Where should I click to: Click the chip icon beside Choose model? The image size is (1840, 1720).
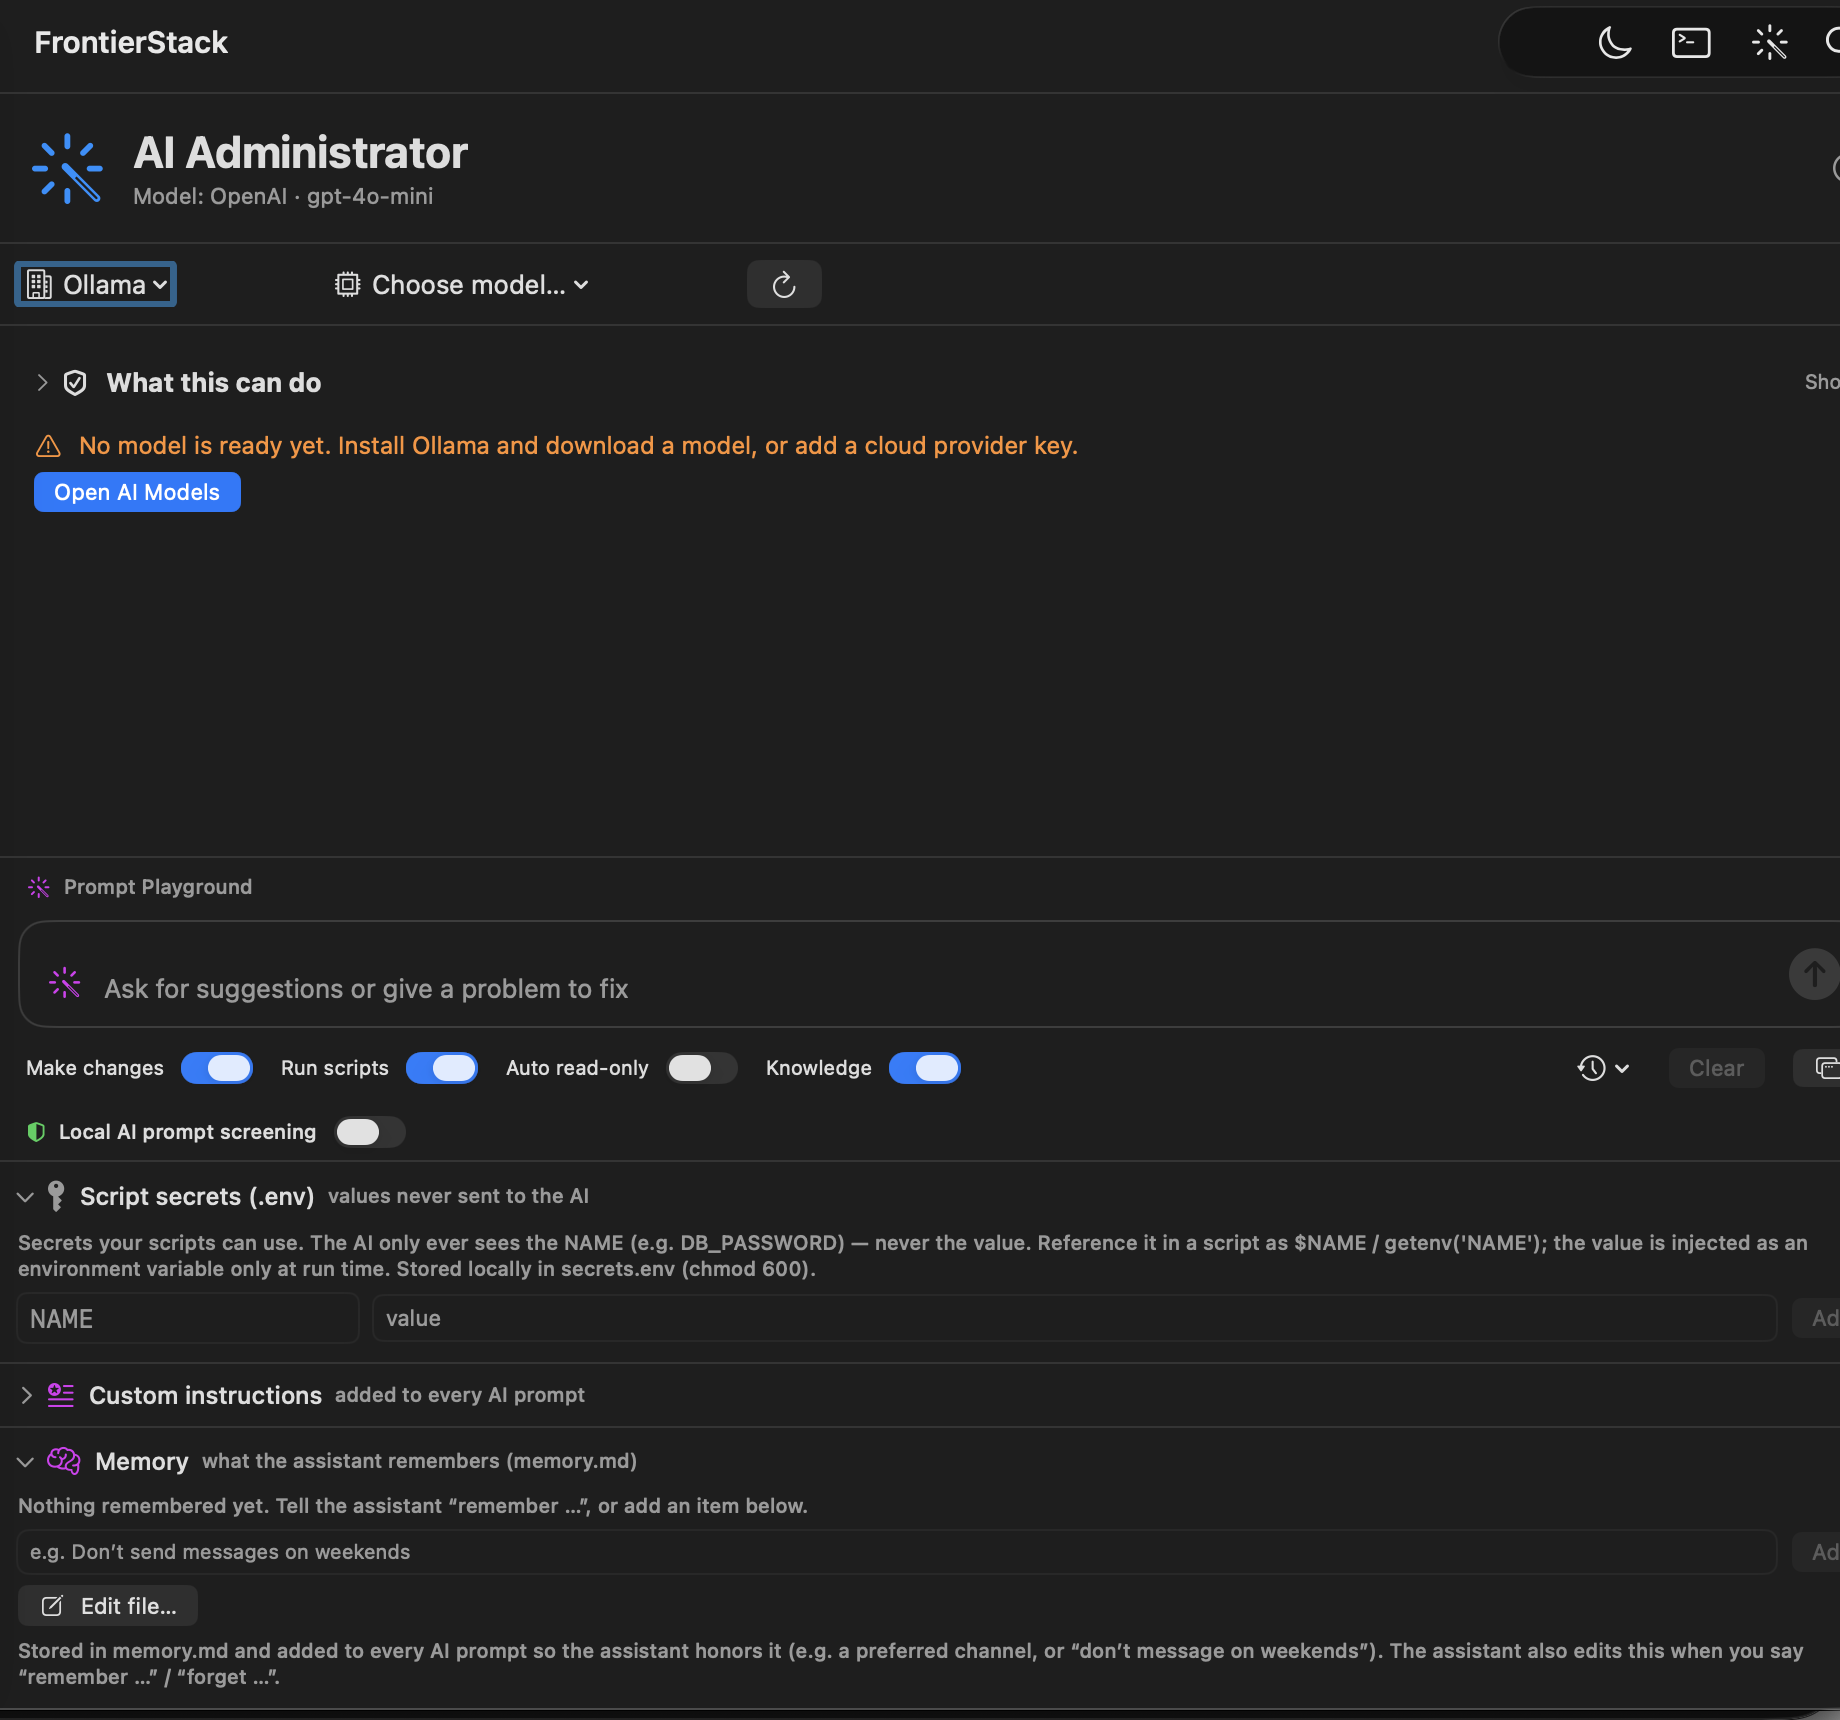click(347, 285)
